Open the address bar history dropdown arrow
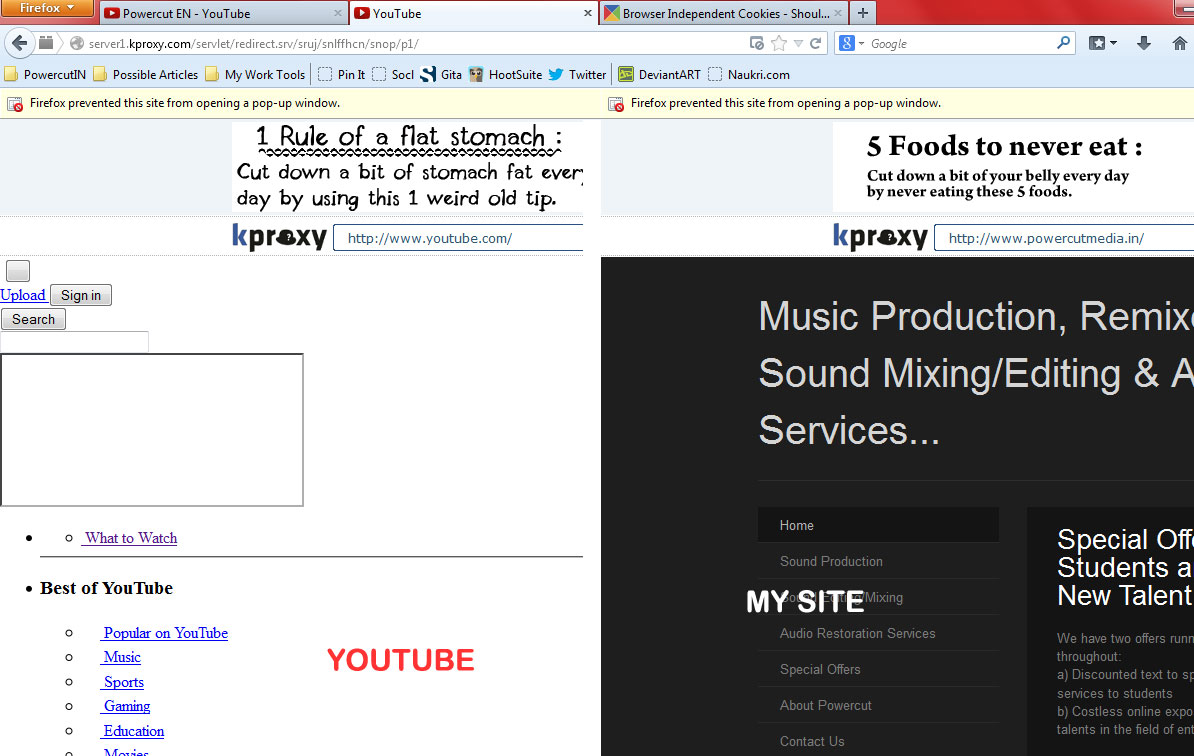This screenshot has width=1194, height=756. (x=798, y=43)
